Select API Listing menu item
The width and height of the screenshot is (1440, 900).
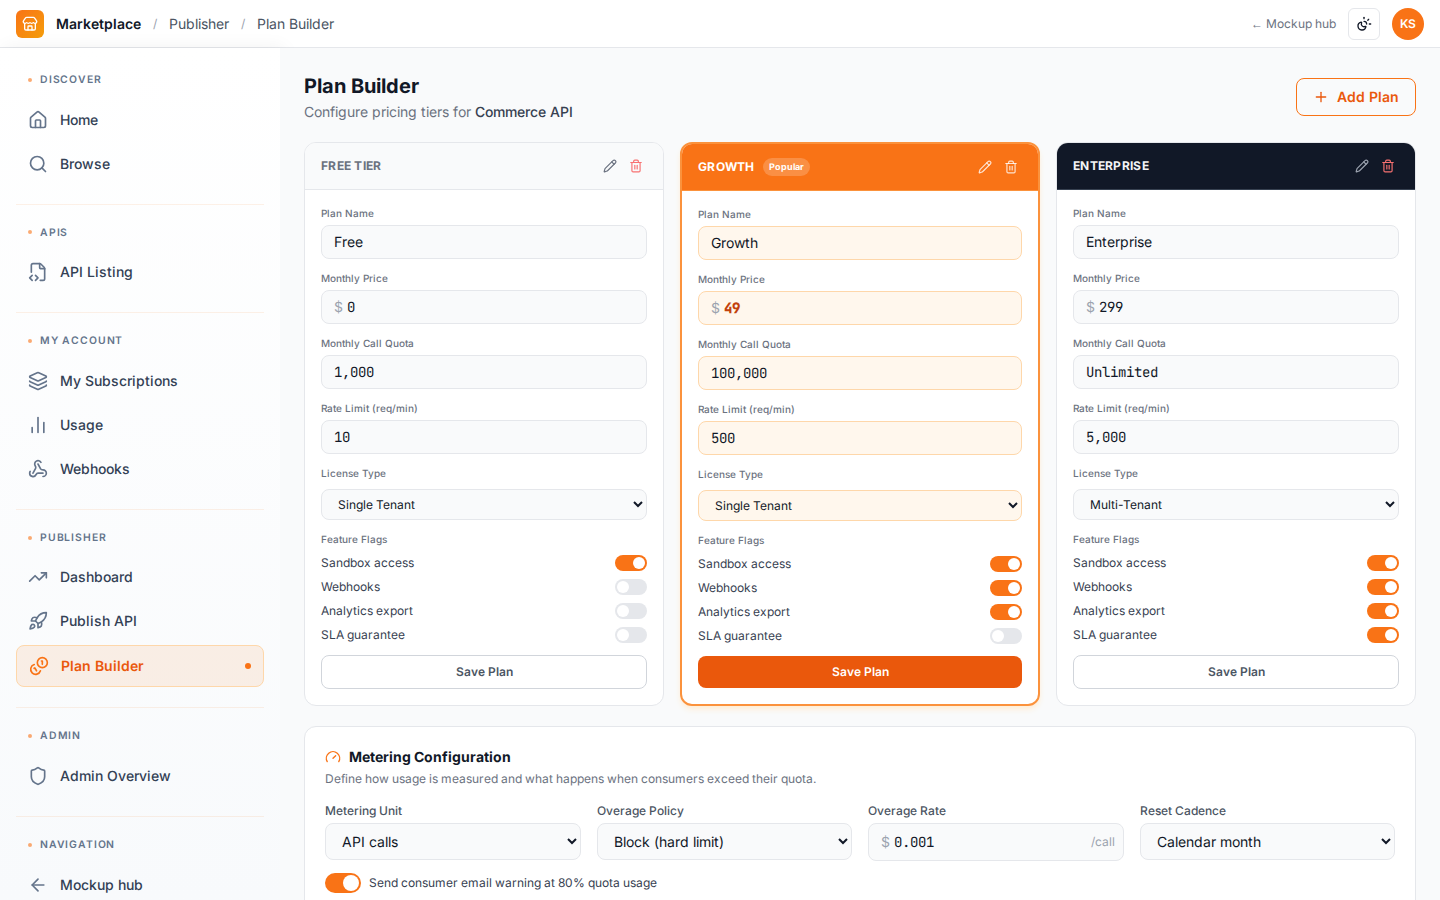(140, 272)
